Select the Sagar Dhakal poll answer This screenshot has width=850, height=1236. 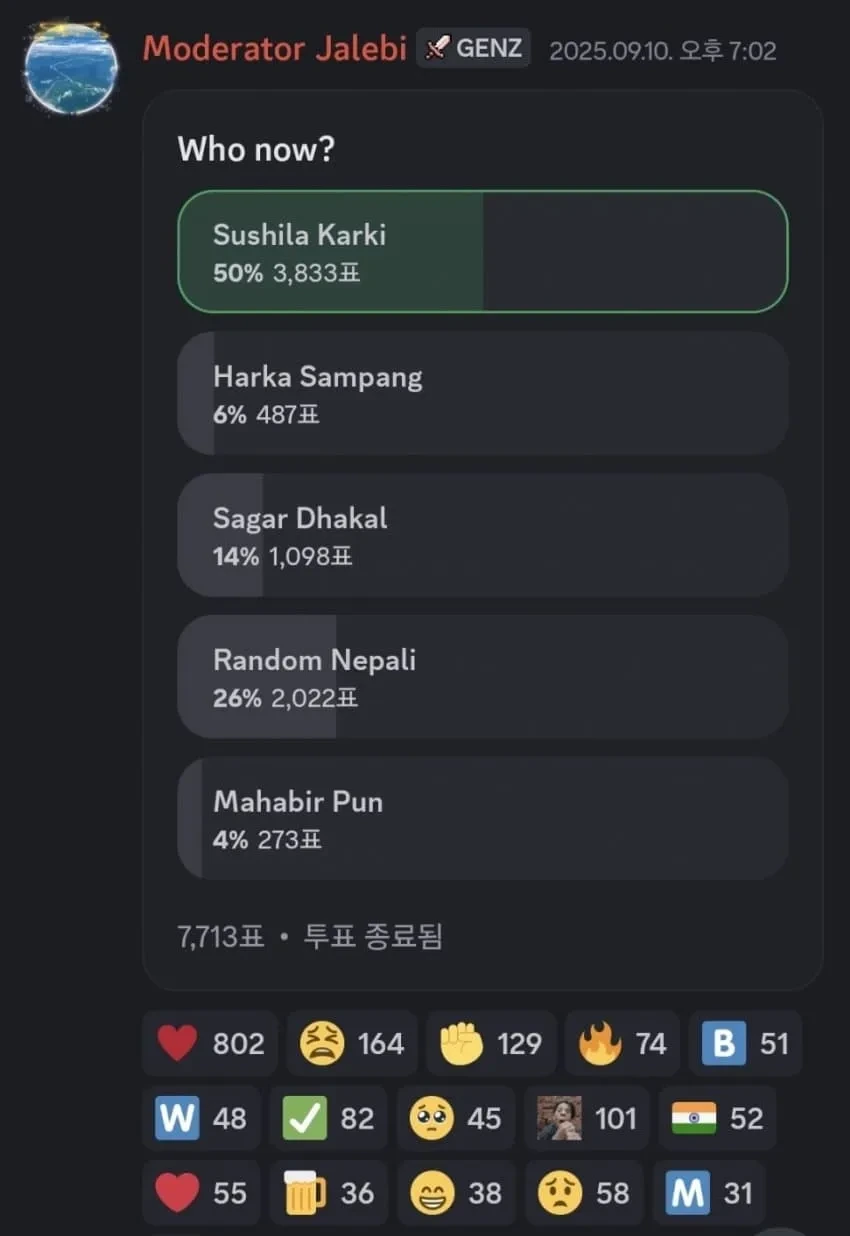click(482, 535)
